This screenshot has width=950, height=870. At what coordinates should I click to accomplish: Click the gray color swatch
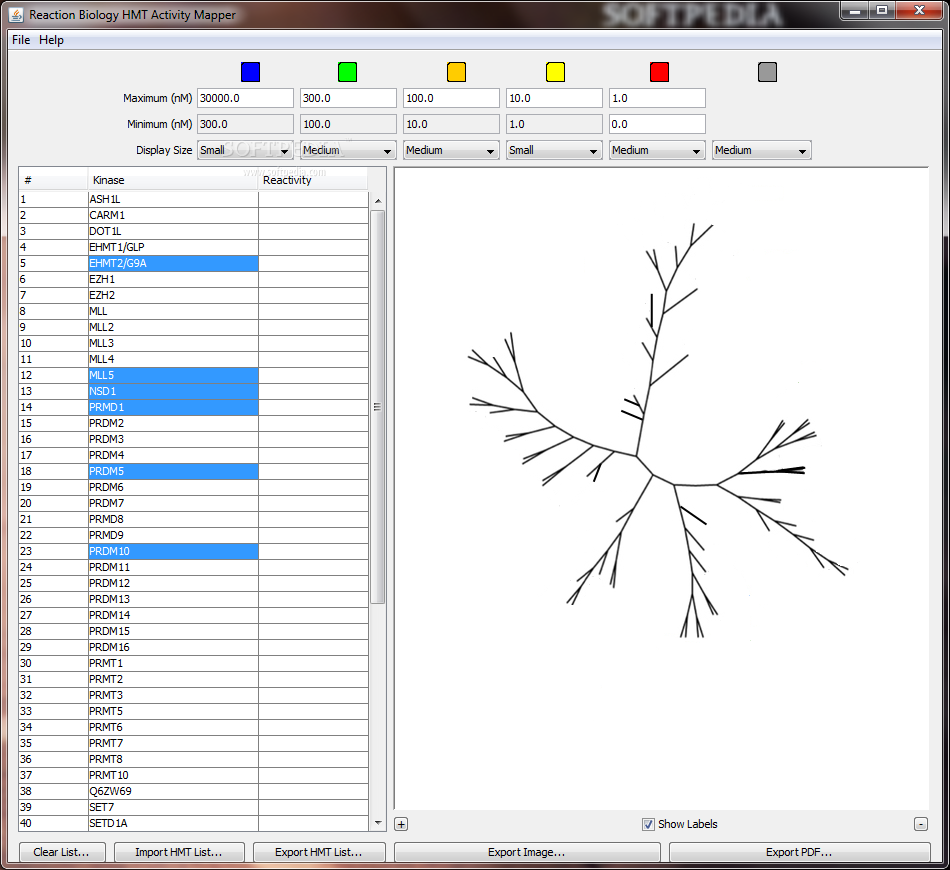point(767,72)
